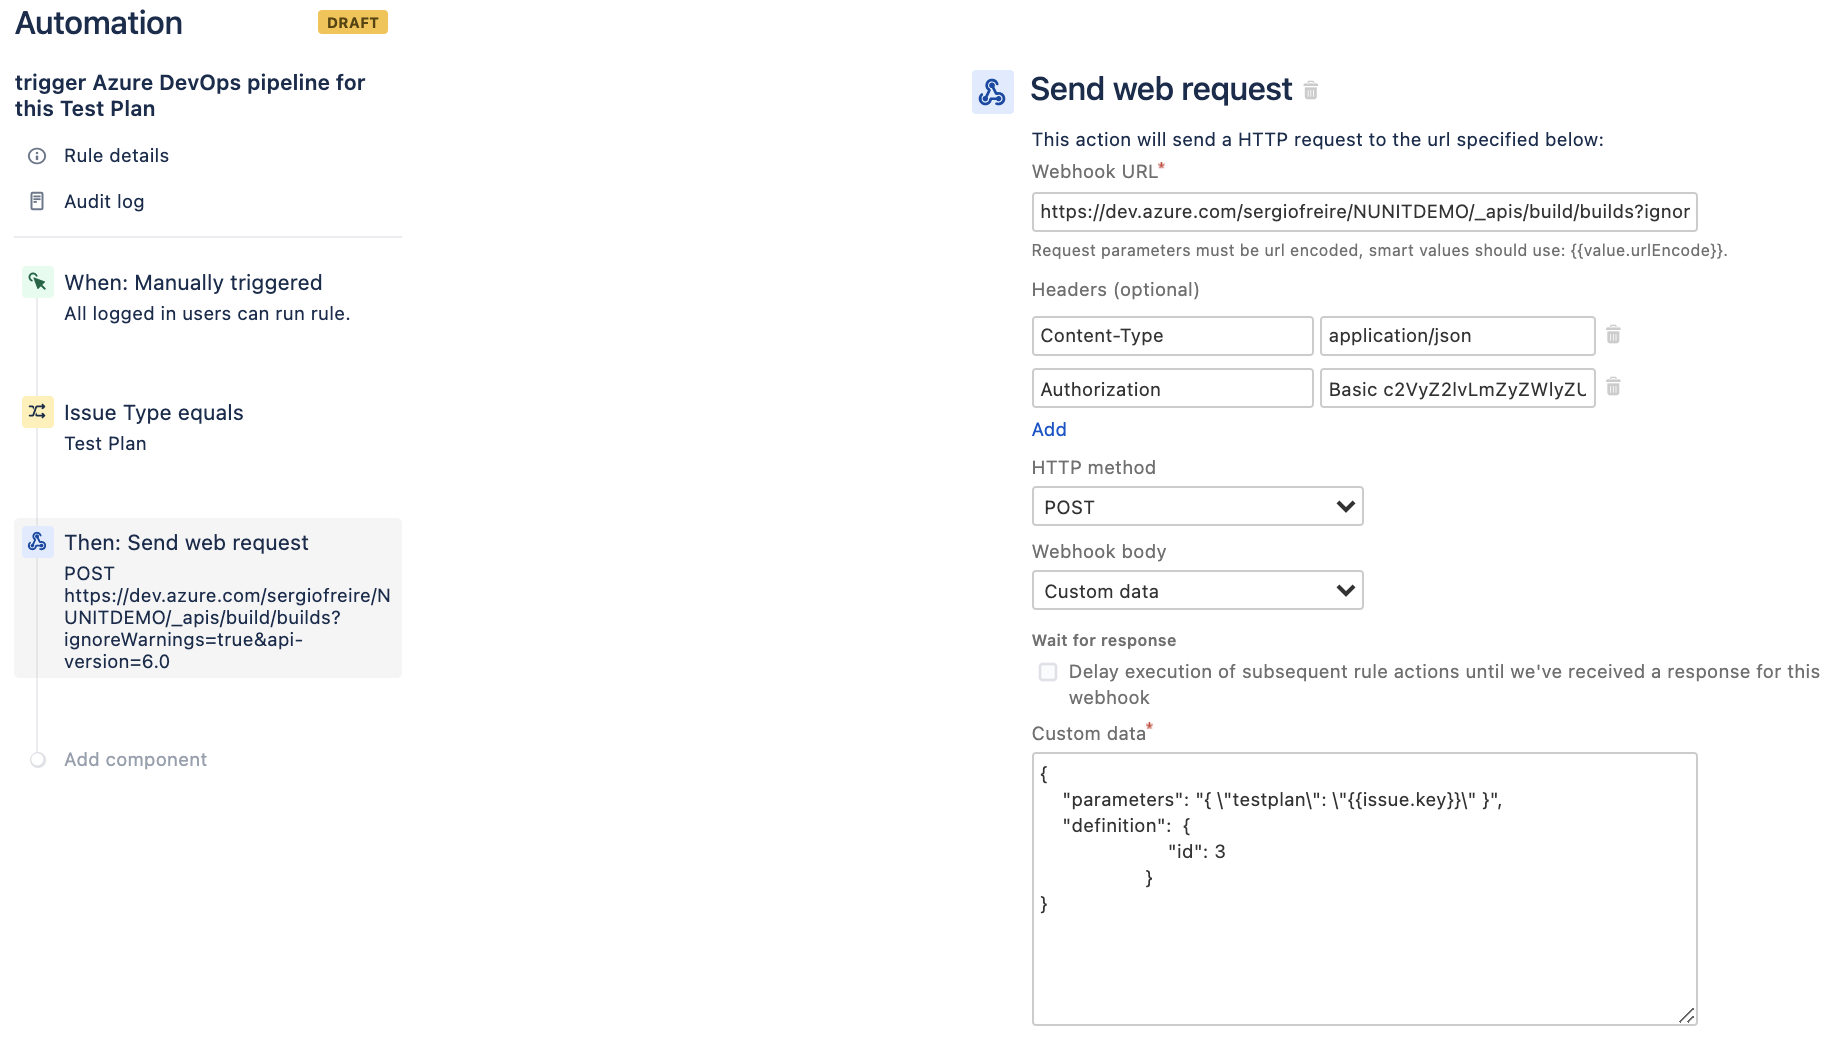Image resolution: width=1830 pixels, height=1040 pixels.
Task: Enable Delay execution until response checkbox
Action: [x=1048, y=672]
